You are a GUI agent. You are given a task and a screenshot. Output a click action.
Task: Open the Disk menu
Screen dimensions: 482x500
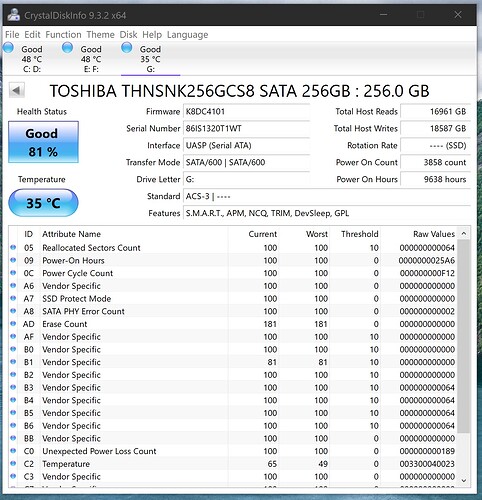coord(128,34)
